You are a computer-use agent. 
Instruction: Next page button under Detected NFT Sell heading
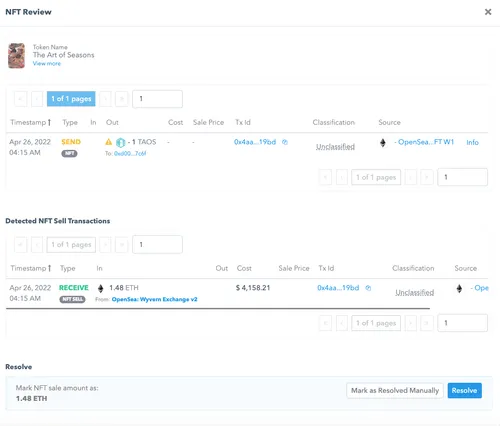pyautogui.click(x=105, y=245)
